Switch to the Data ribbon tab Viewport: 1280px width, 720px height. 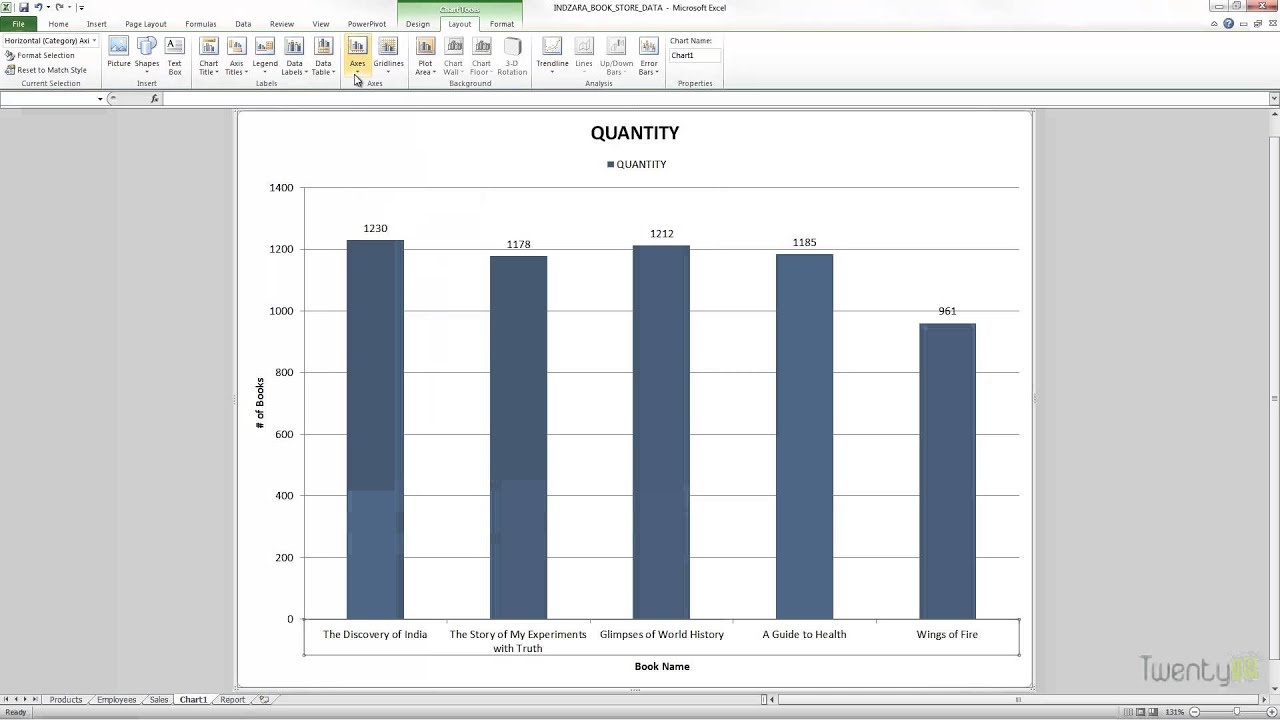click(x=243, y=24)
